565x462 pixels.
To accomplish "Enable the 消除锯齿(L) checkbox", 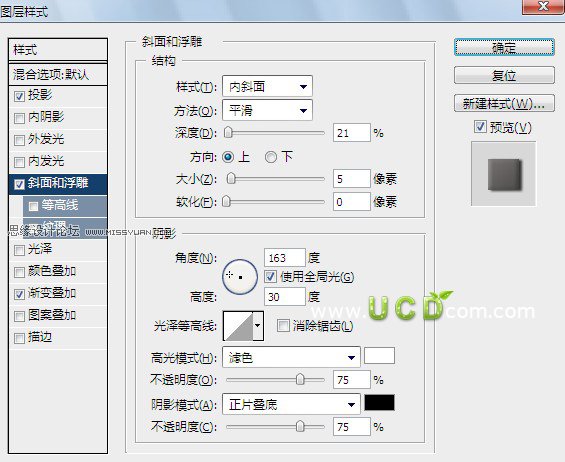I will pyautogui.click(x=283, y=326).
